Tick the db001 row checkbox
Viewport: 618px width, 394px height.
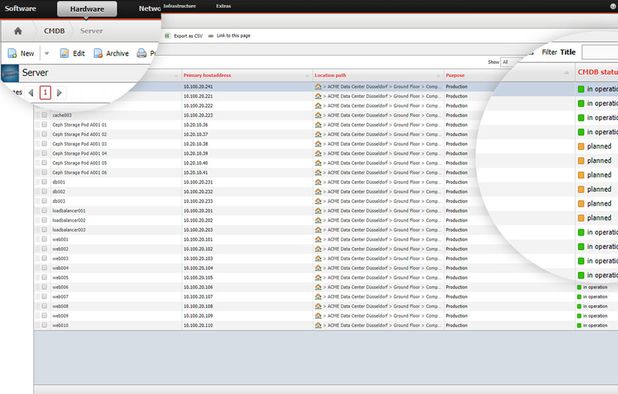point(44,182)
